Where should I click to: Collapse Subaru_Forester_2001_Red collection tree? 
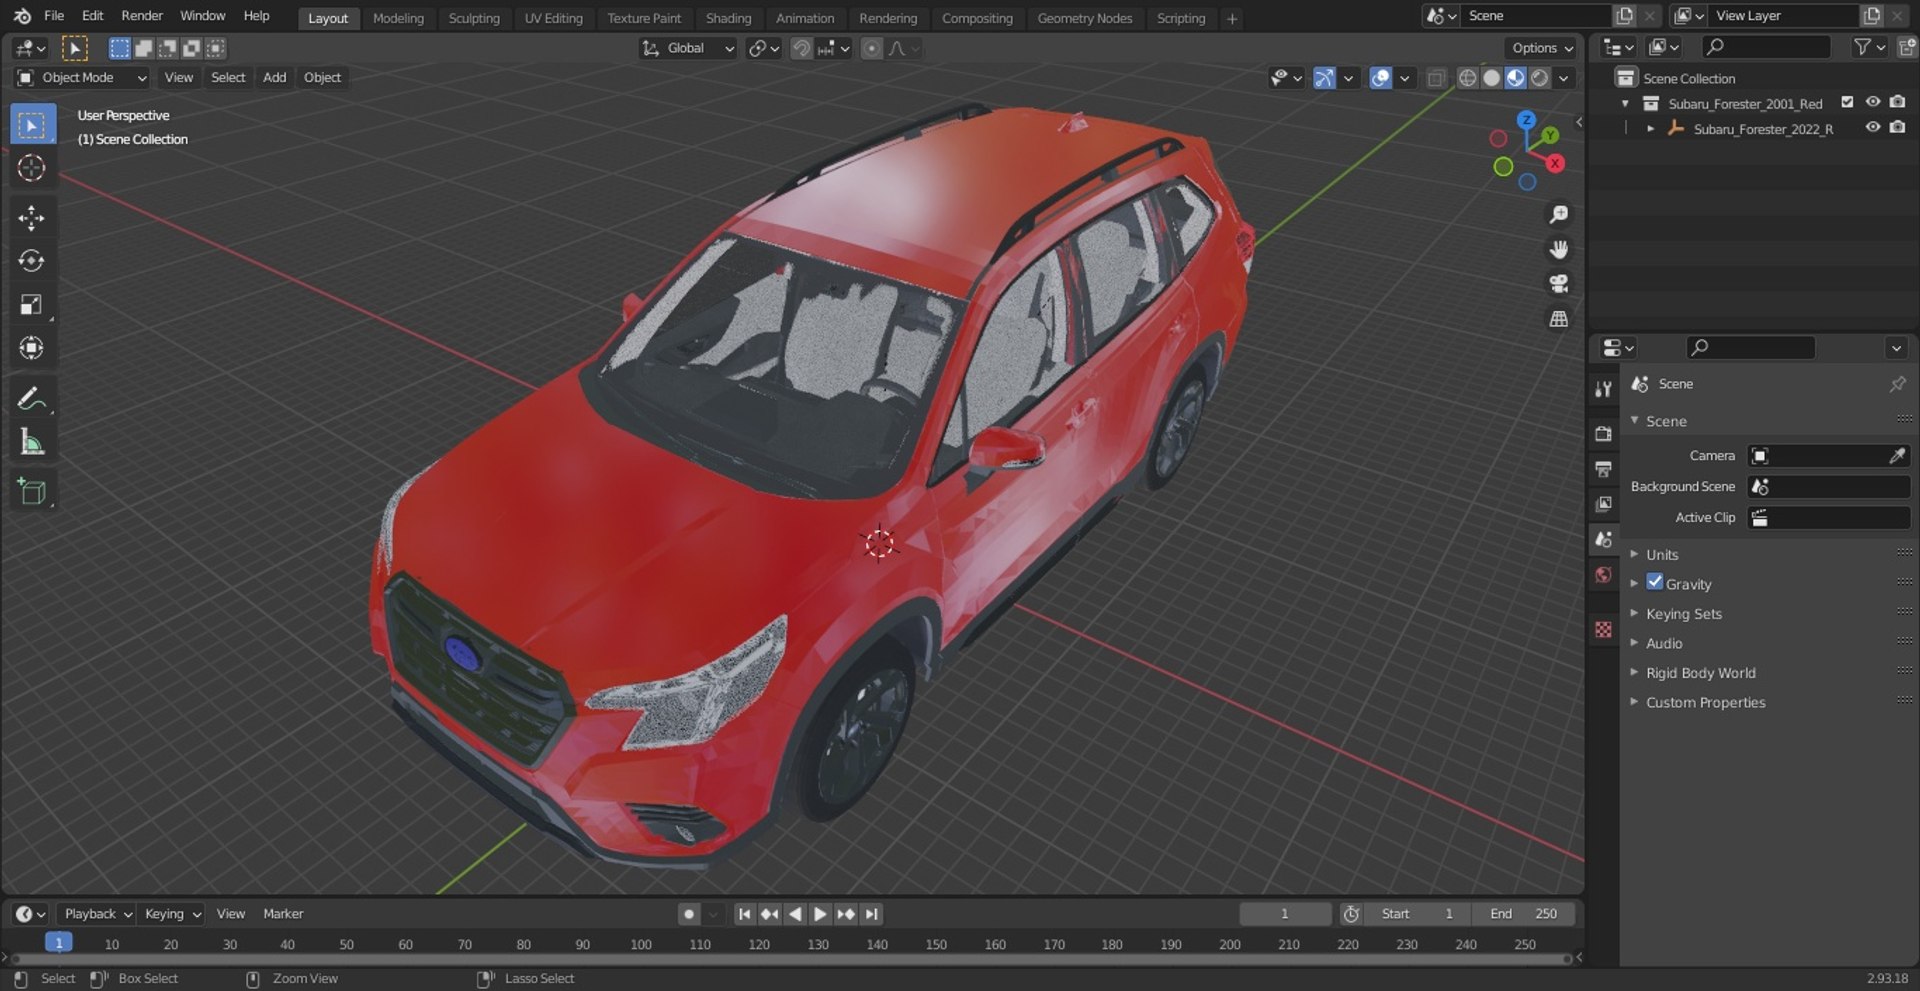pos(1625,103)
